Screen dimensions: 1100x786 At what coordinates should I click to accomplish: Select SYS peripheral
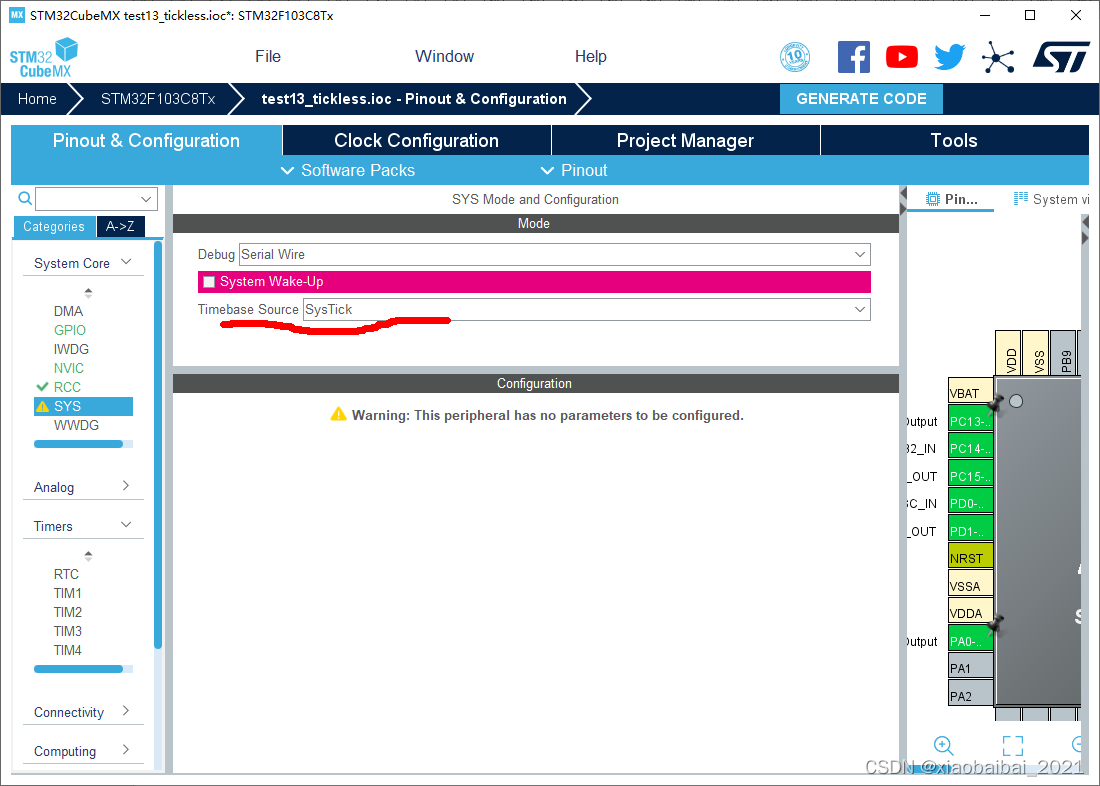83,406
